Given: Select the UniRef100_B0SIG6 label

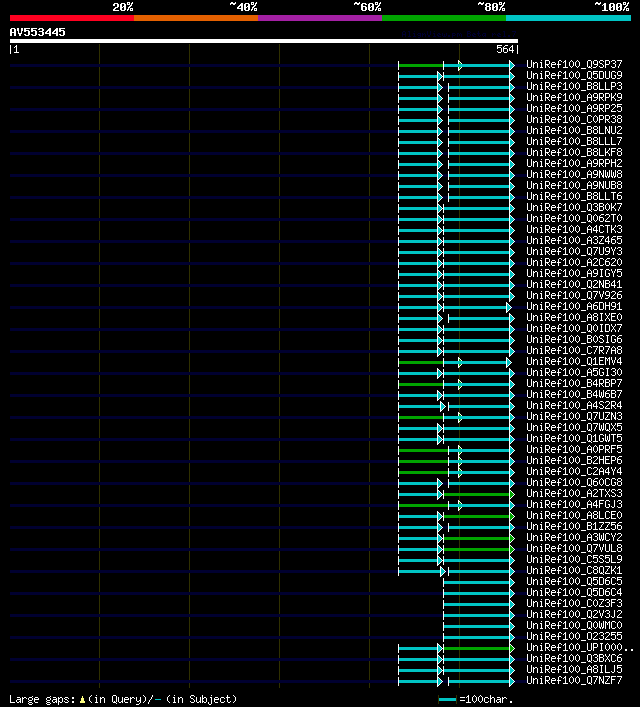Looking at the screenshot, I should 574,339.
